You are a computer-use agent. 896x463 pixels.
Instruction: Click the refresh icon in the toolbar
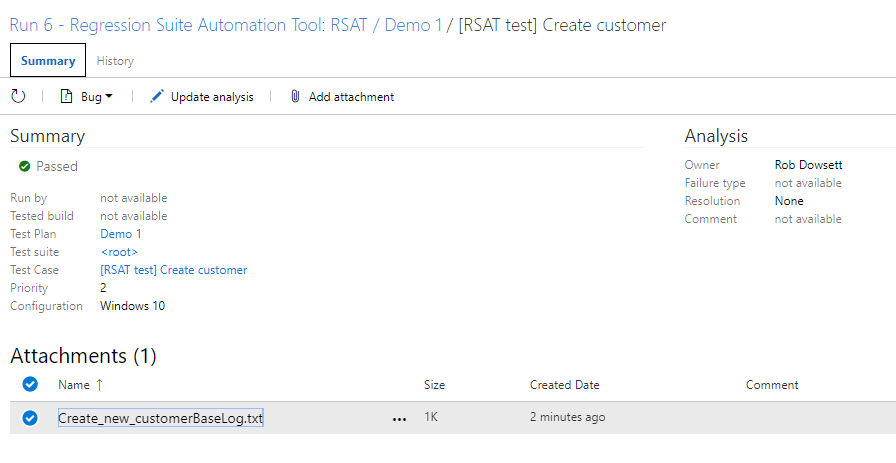pos(18,97)
